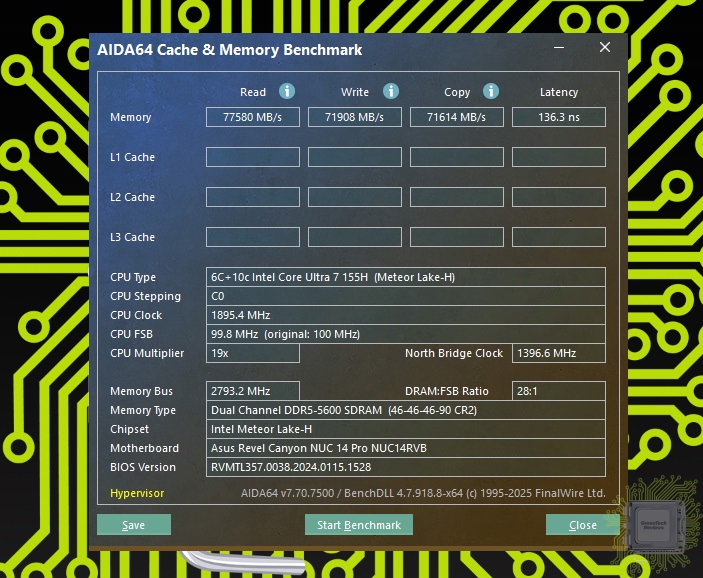Close the AIDA64 window with X
This screenshot has width=703, height=578.
pos(605,47)
